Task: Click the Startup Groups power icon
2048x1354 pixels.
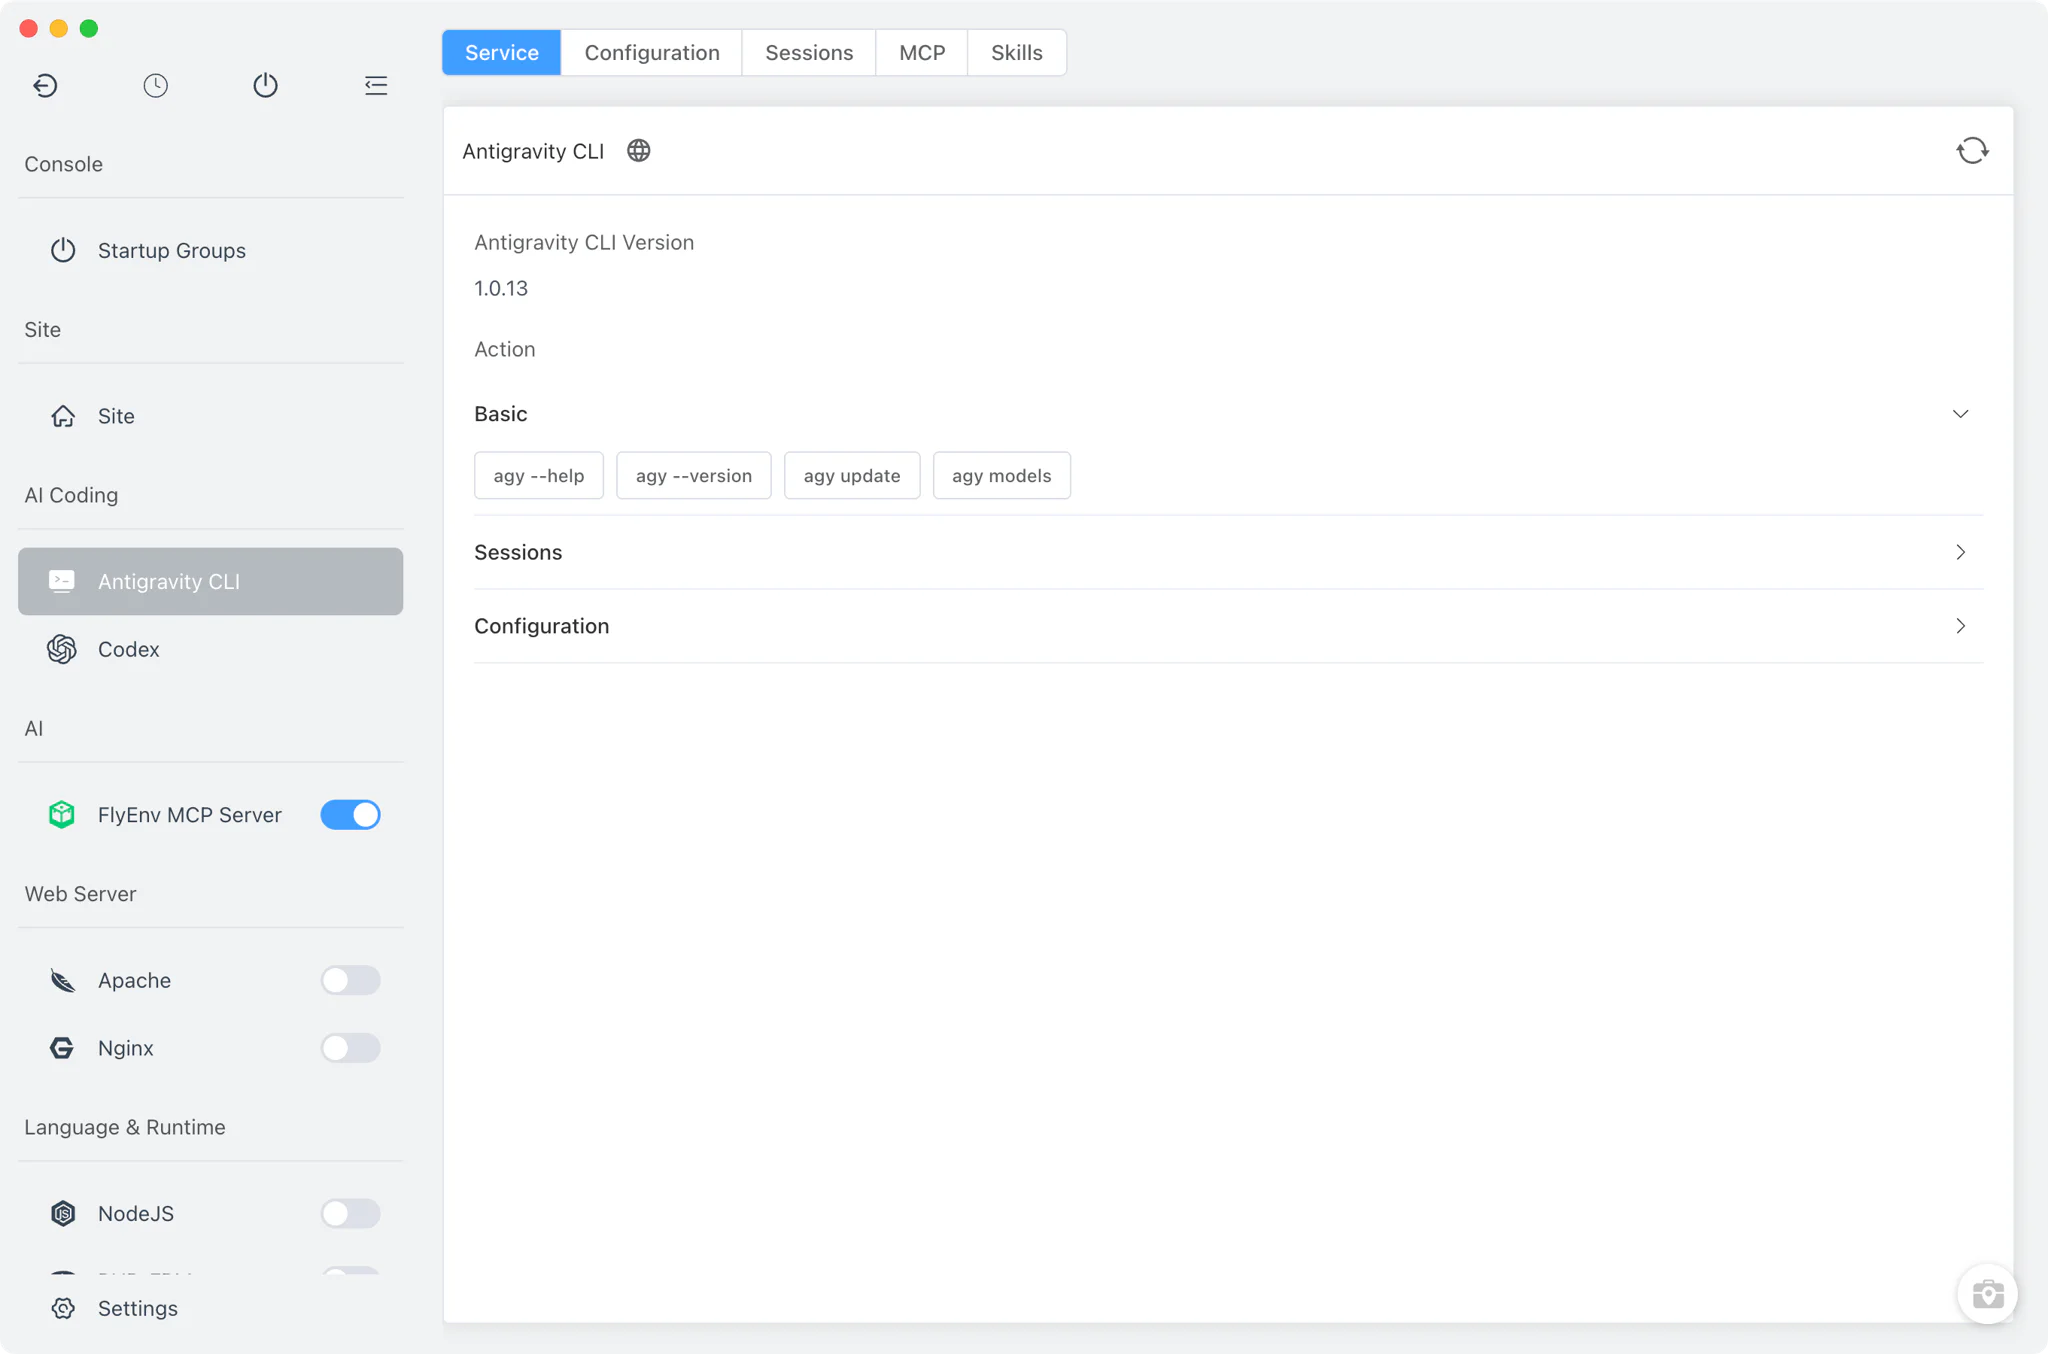Action: click(63, 250)
